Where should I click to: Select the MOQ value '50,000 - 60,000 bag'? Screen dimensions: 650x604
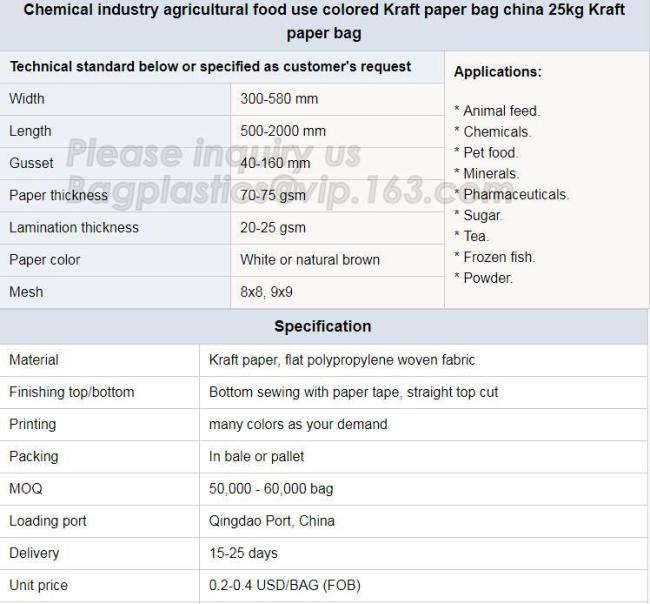click(271, 489)
